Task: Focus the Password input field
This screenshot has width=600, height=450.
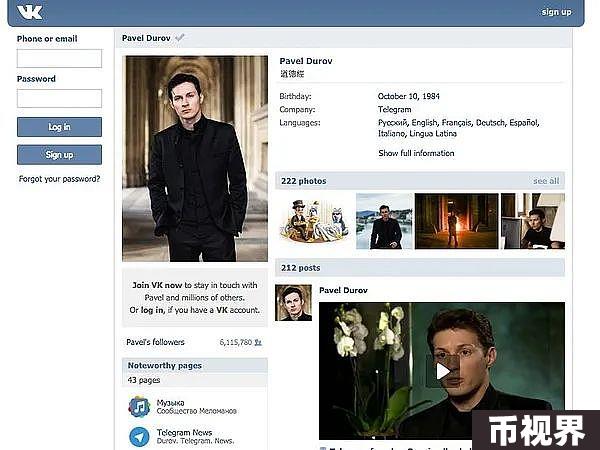Action: tap(59, 98)
